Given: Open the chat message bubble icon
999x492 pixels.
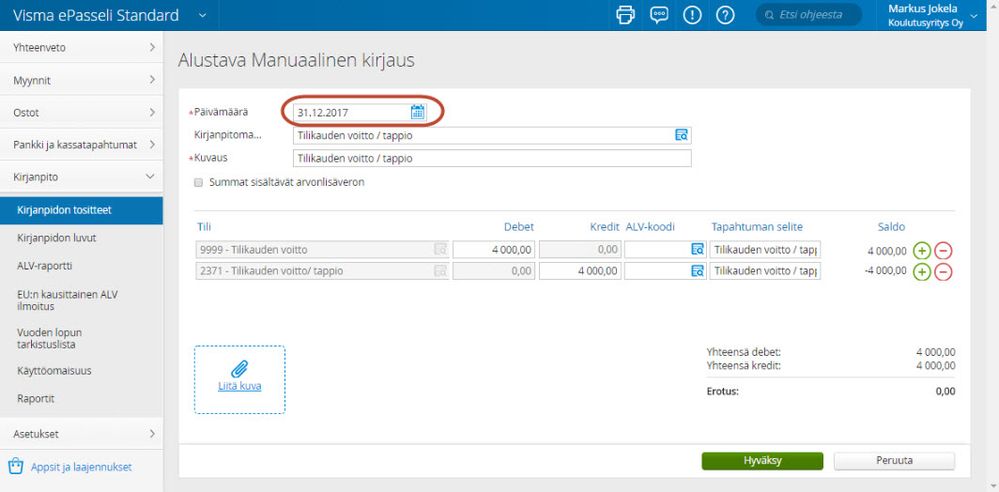Looking at the screenshot, I should [x=659, y=15].
